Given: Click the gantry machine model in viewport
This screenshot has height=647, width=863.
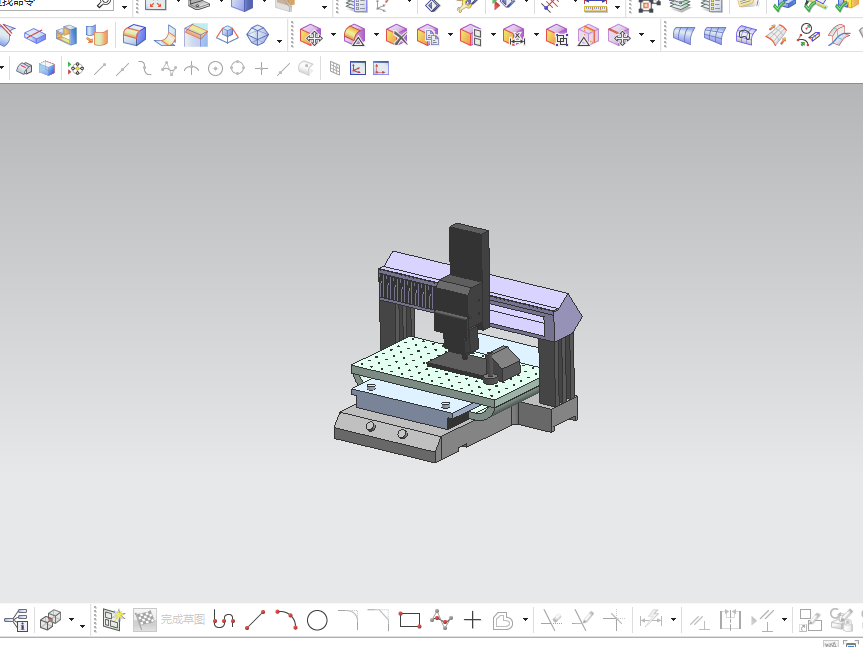Looking at the screenshot, I should 458,343.
